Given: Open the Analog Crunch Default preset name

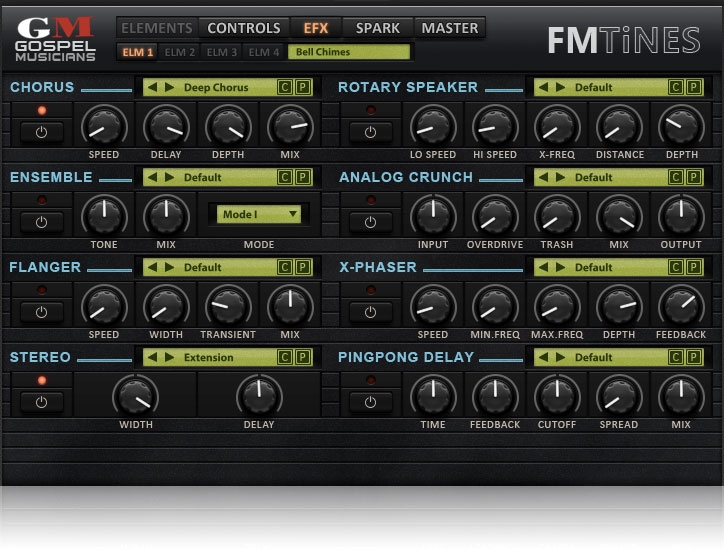Looking at the screenshot, I should (594, 177).
